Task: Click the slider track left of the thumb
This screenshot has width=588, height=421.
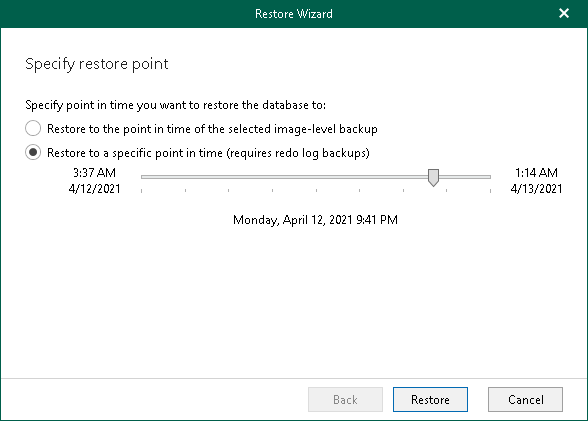Action: [284, 177]
